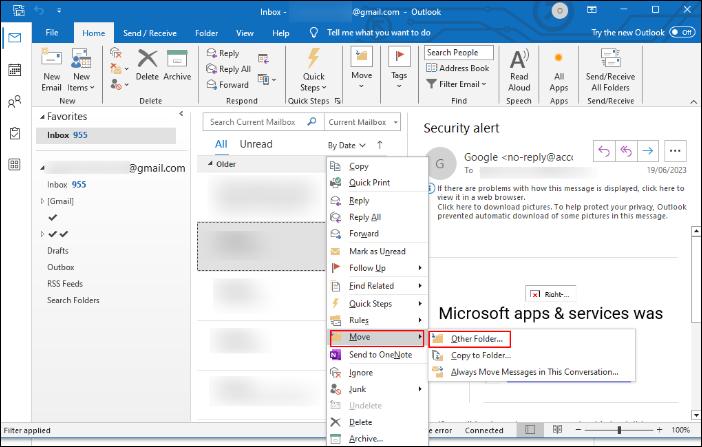The height and width of the screenshot is (447, 702).
Task: Select the Drafts folder
Action: point(58,251)
